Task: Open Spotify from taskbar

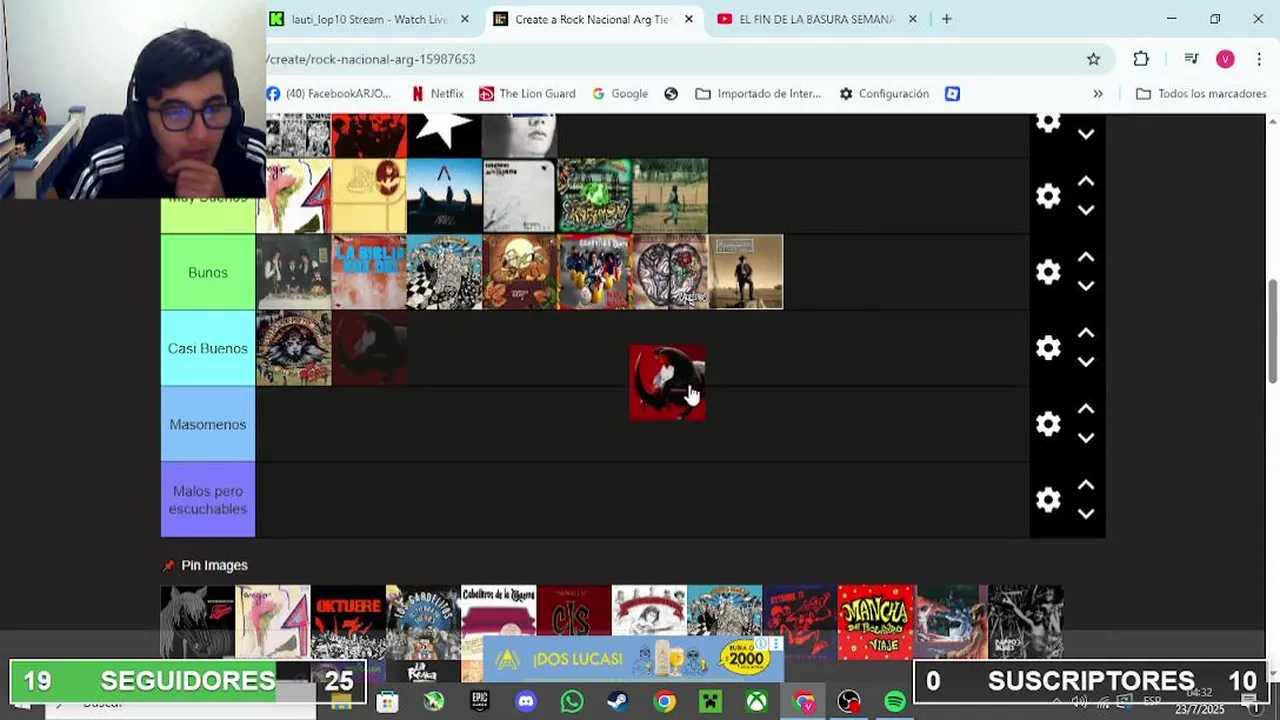Action: point(895,702)
